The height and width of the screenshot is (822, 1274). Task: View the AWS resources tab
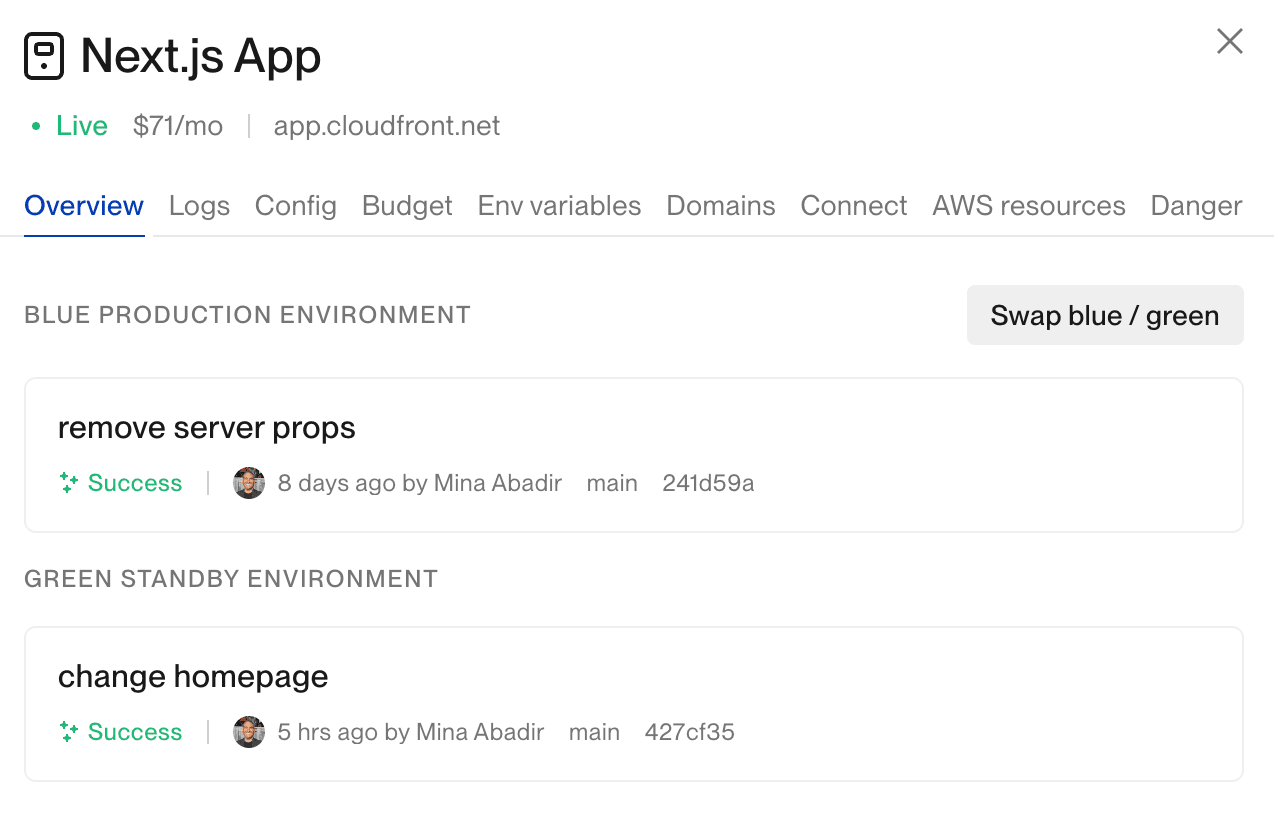coord(1028,205)
